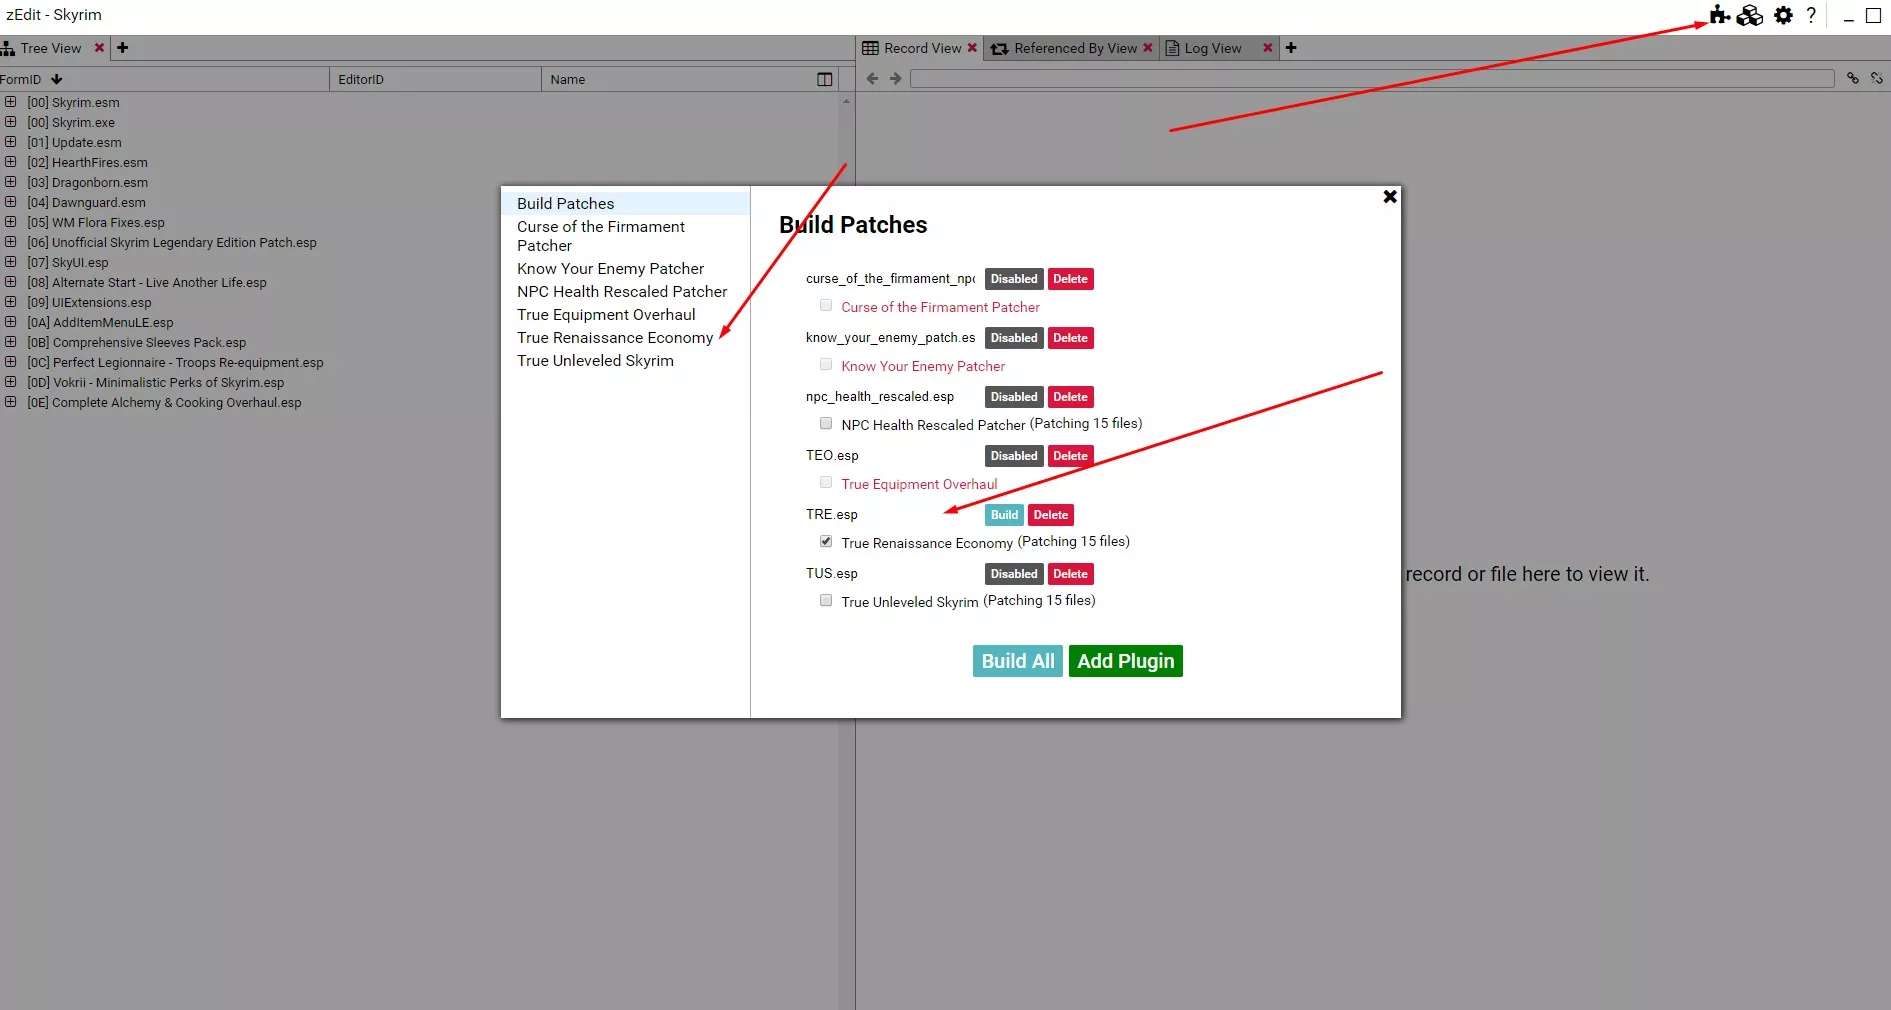Expand the [04] Dawnguard.esm node
The image size is (1891, 1010).
[x=10, y=202]
